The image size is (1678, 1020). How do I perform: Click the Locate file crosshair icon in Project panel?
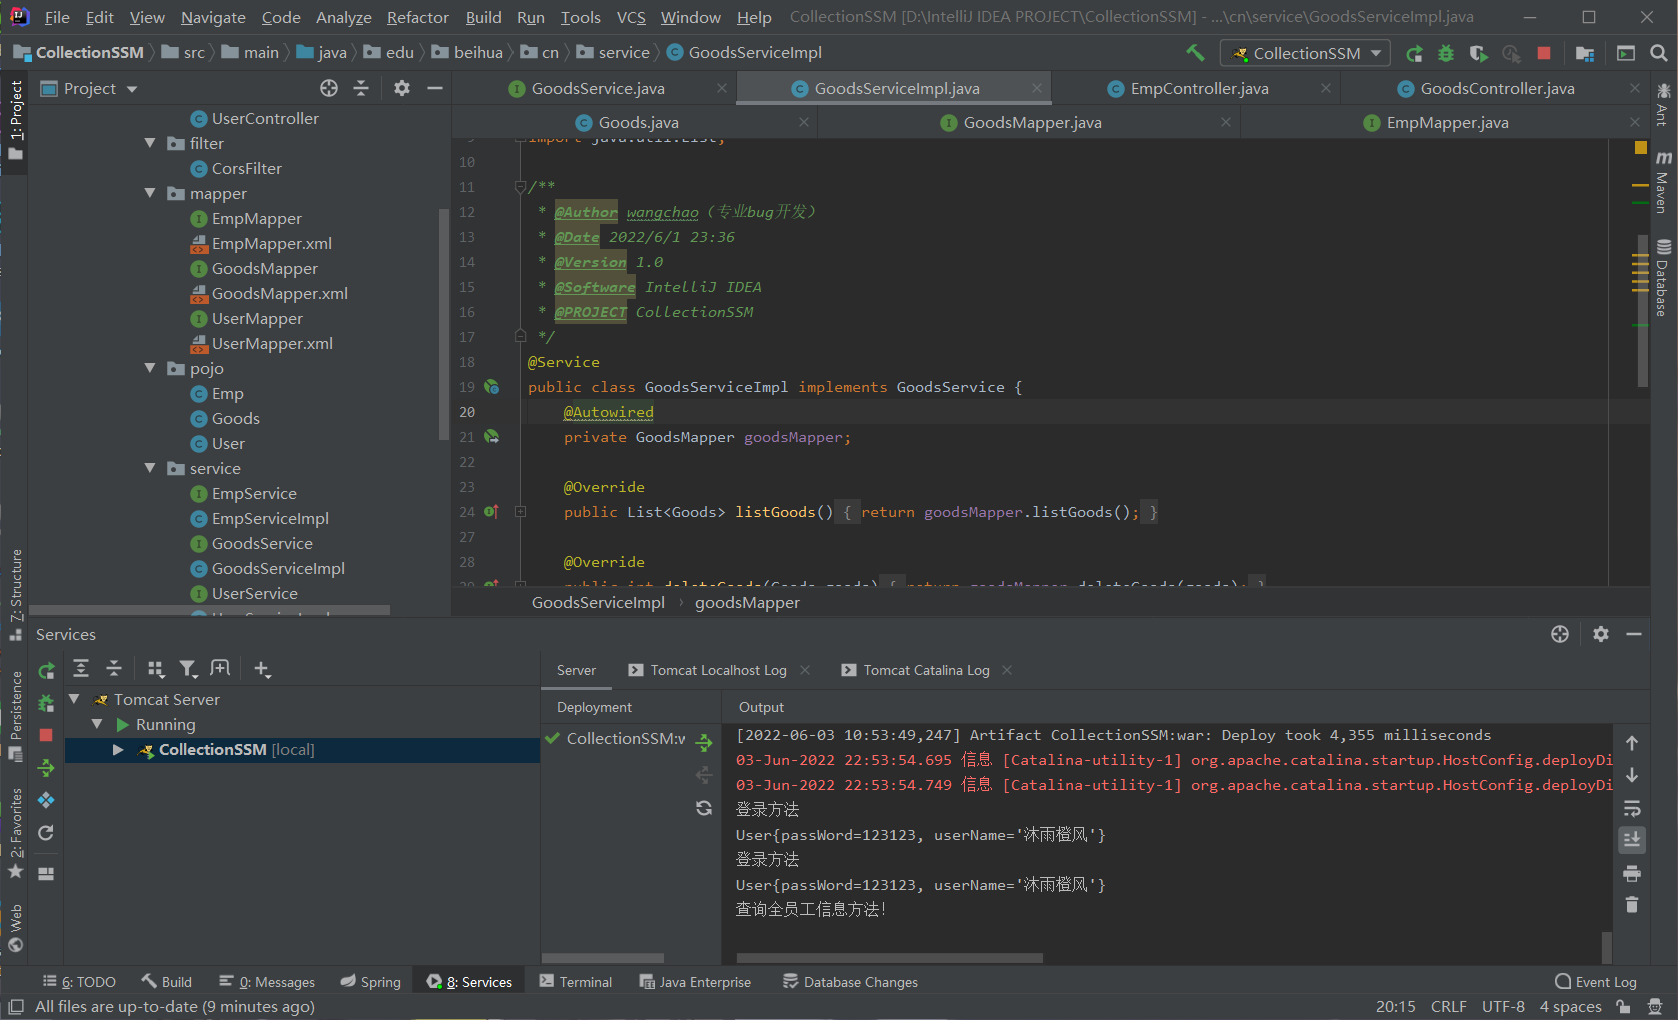329,88
